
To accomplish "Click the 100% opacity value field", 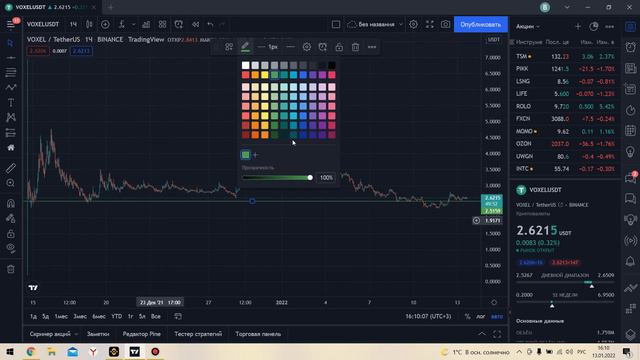I will point(326,178).
